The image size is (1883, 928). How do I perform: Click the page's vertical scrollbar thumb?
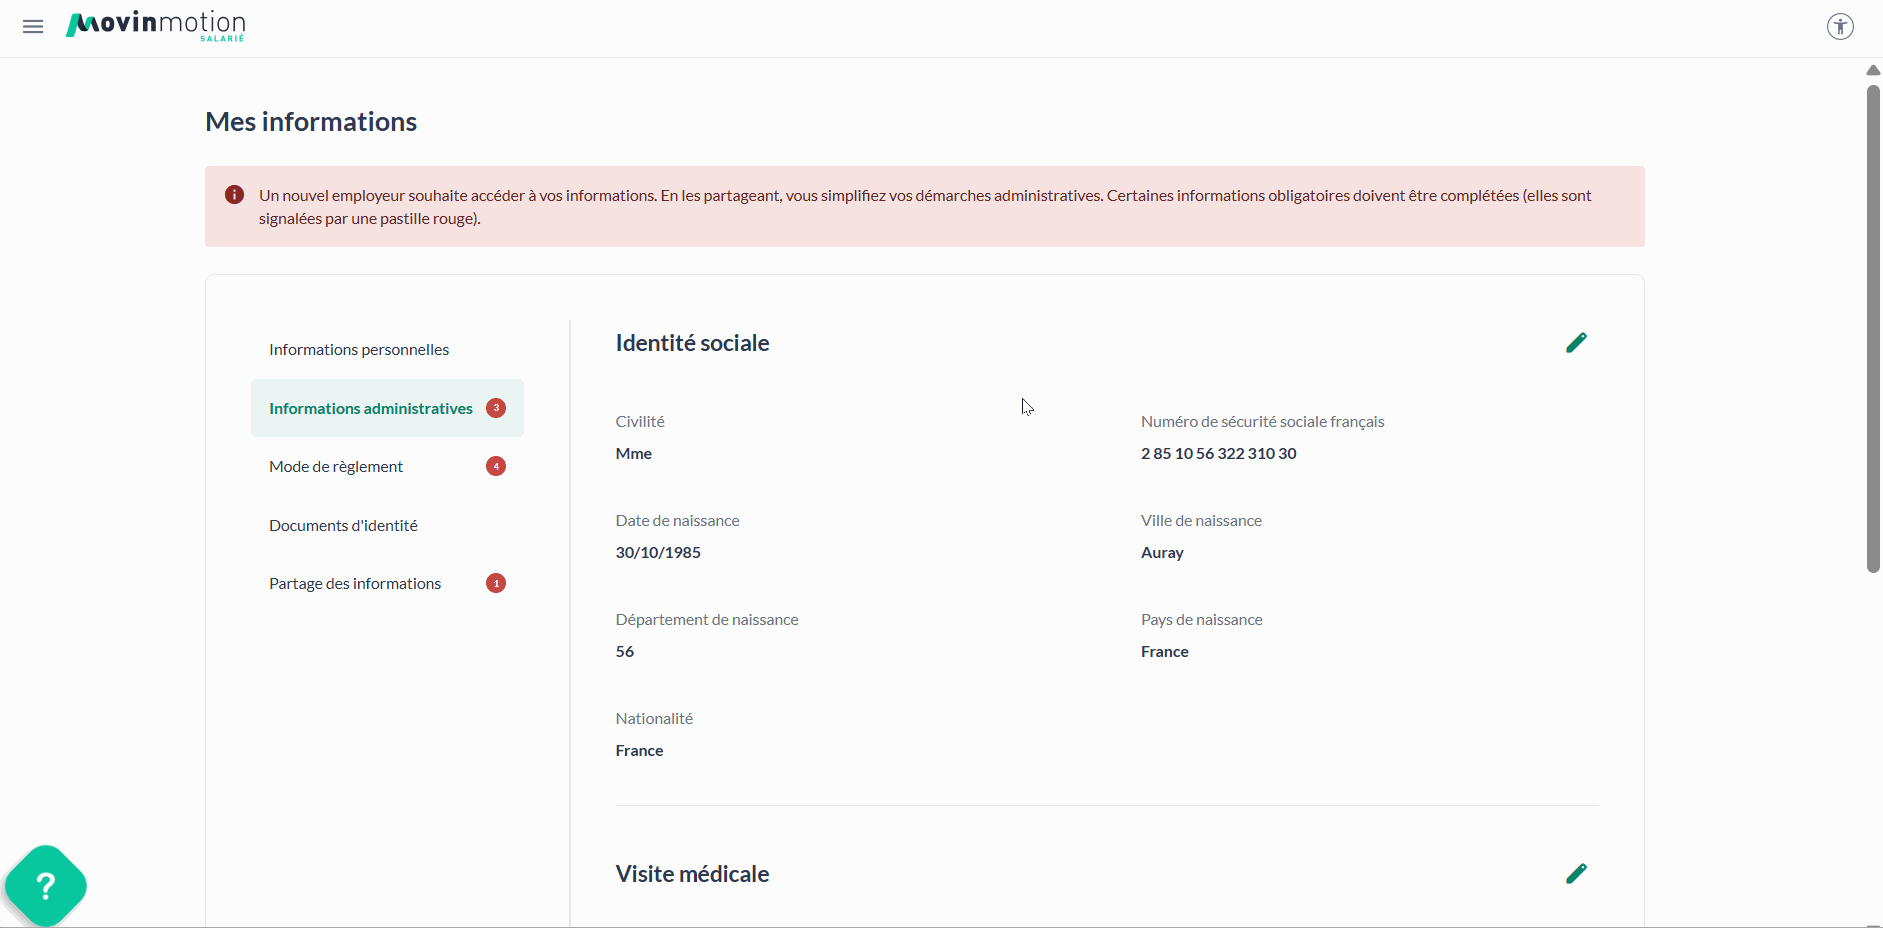point(1873,330)
